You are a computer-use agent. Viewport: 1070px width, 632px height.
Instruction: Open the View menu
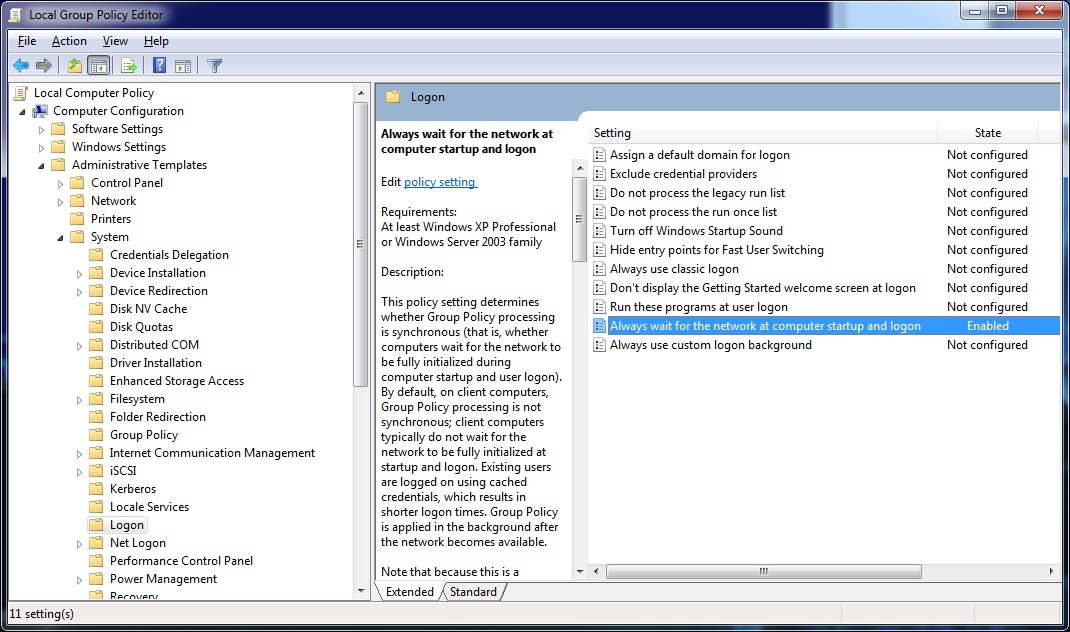point(115,41)
